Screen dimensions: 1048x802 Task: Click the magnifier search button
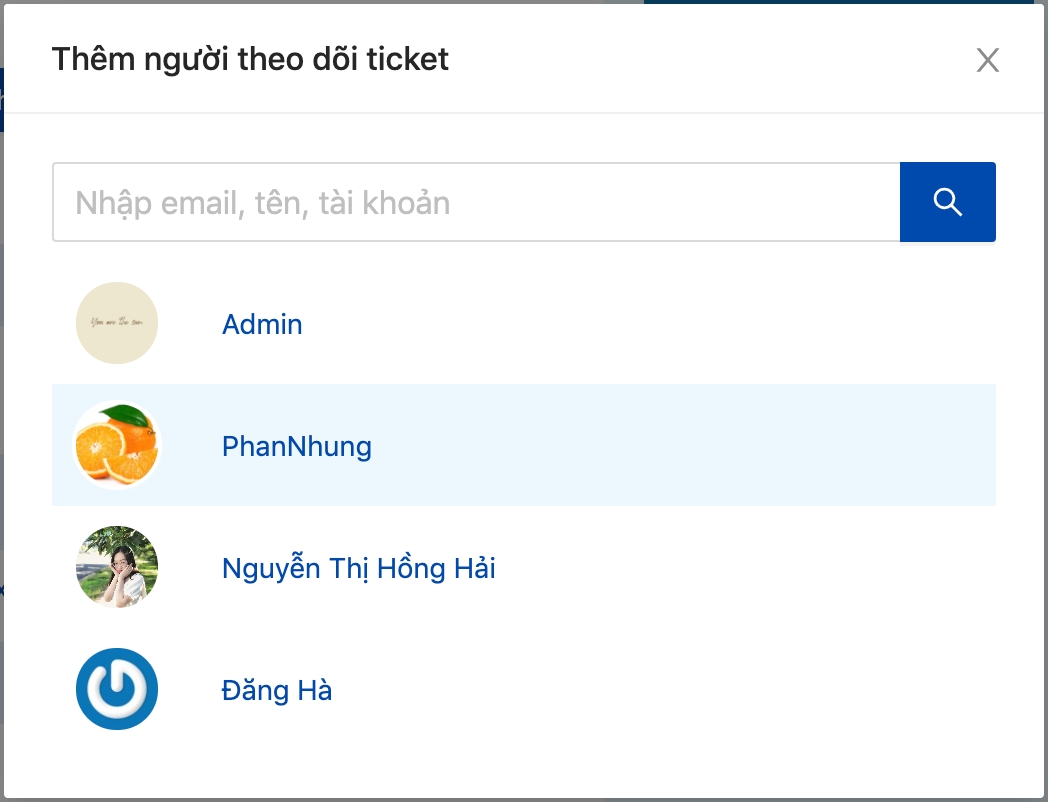coord(947,202)
